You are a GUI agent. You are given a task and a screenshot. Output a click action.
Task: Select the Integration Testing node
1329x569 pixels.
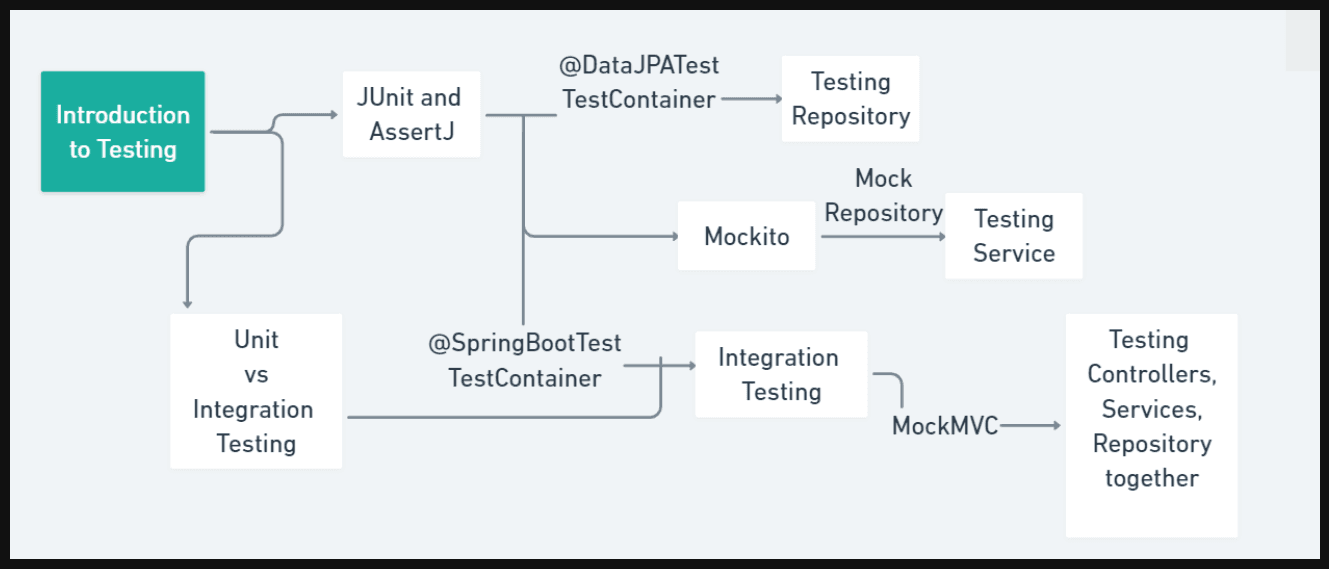(781, 374)
